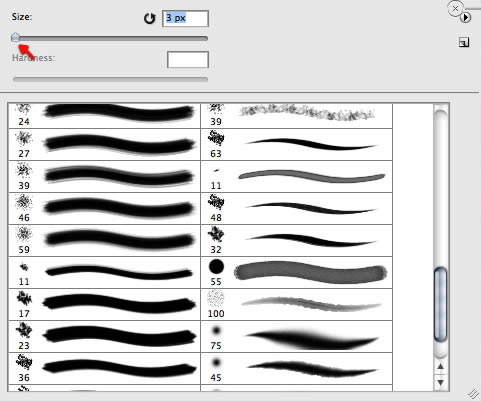Click the Size value input field

pyautogui.click(x=185, y=18)
